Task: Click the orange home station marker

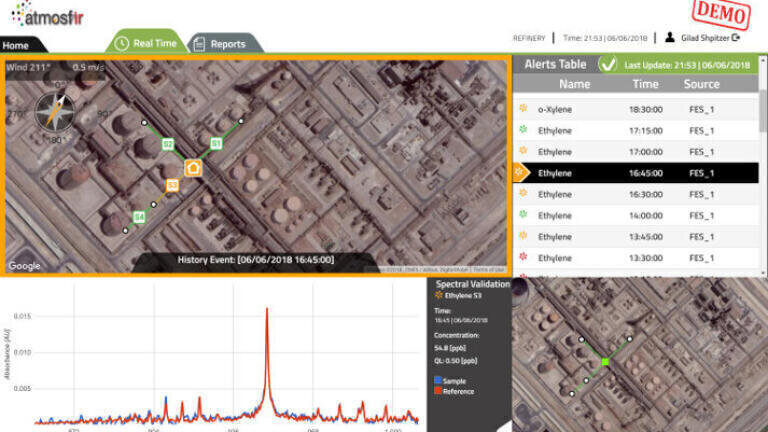Action: click(x=193, y=168)
